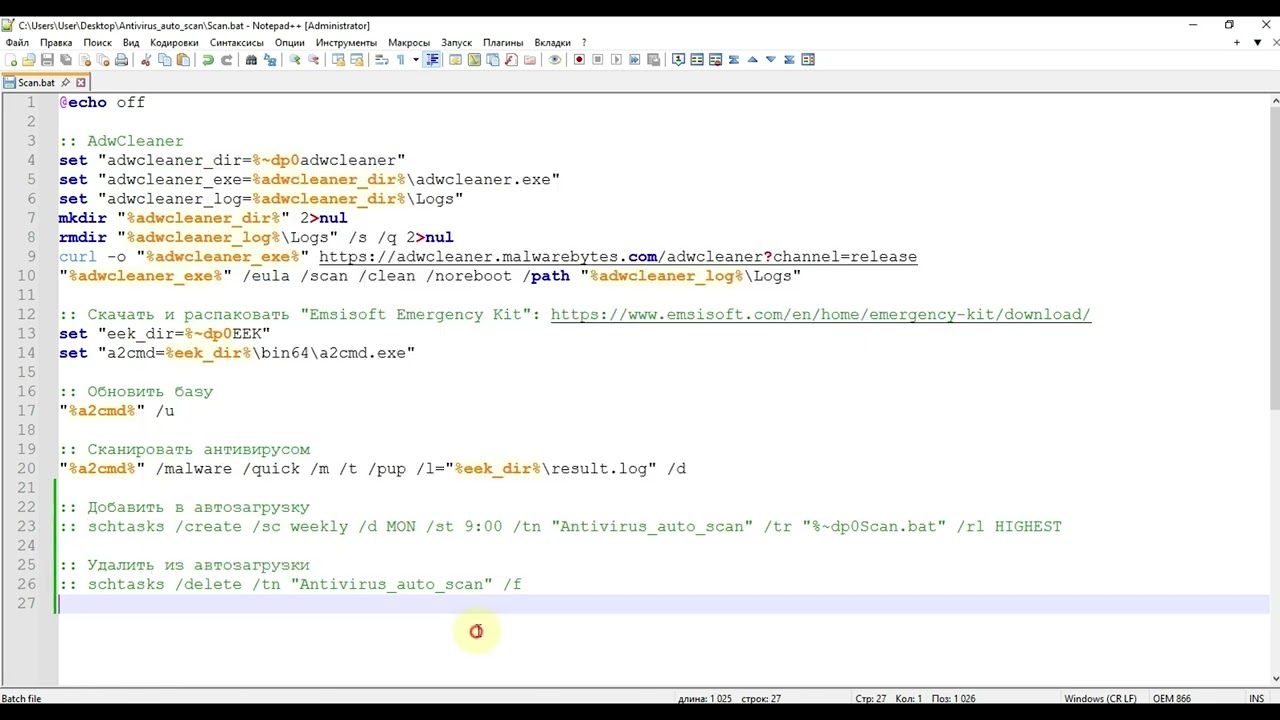Open the Вкладки menu

552,43
